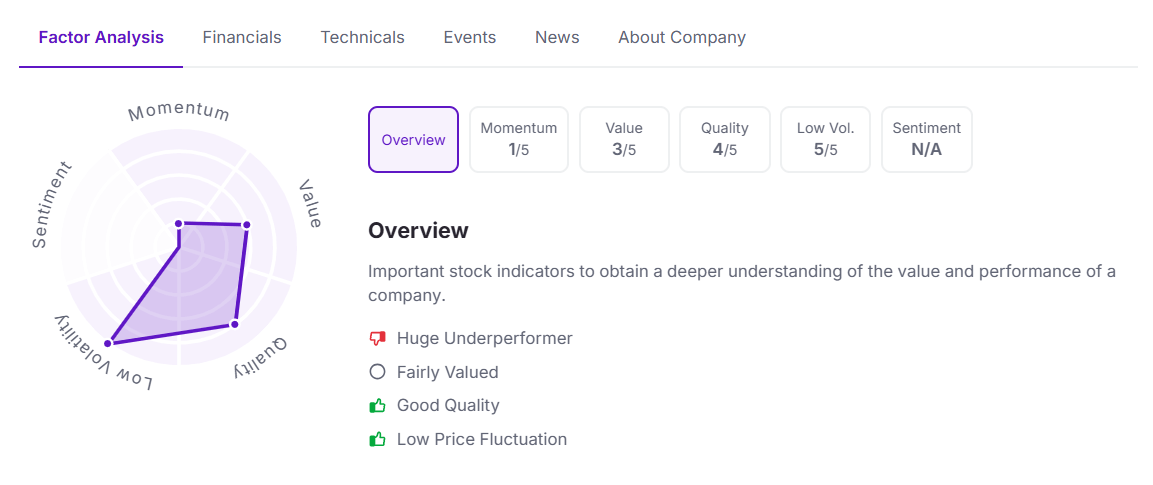Click thumbs-up icon next to Low Price Fluctuation
This screenshot has height=485, width=1153.
(x=377, y=439)
